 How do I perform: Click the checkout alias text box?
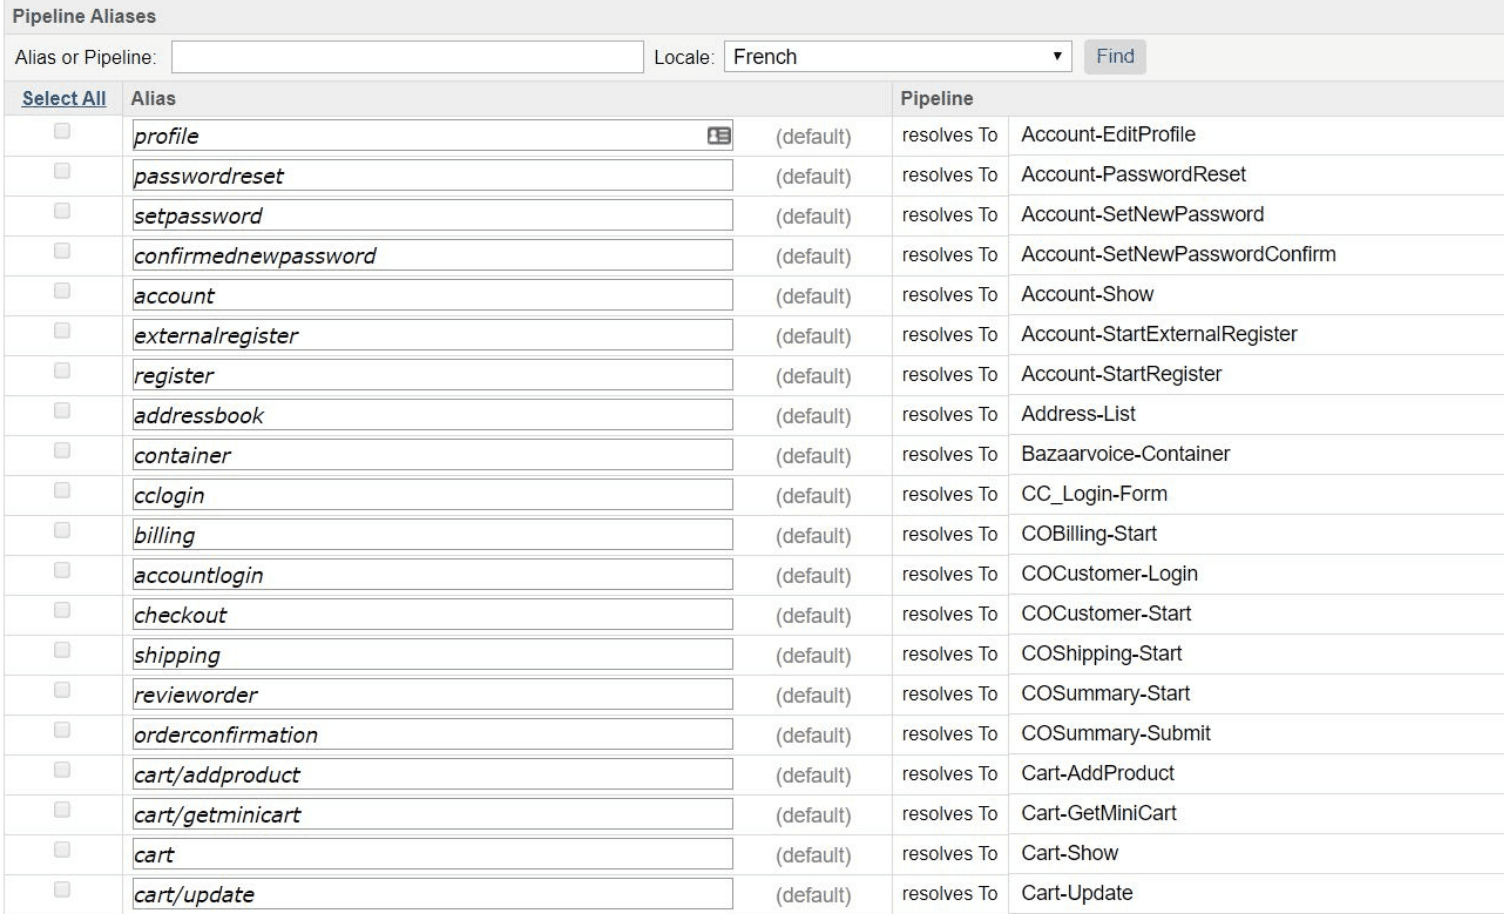(x=432, y=616)
